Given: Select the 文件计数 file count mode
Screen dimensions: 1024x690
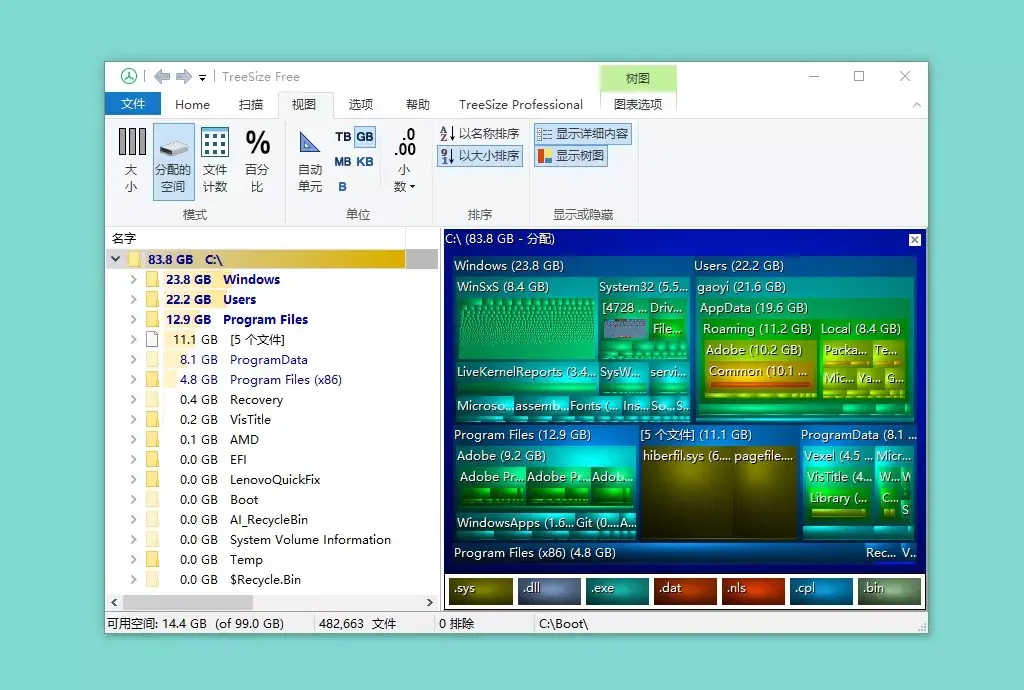Looking at the screenshot, I should (x=215, y=160).
